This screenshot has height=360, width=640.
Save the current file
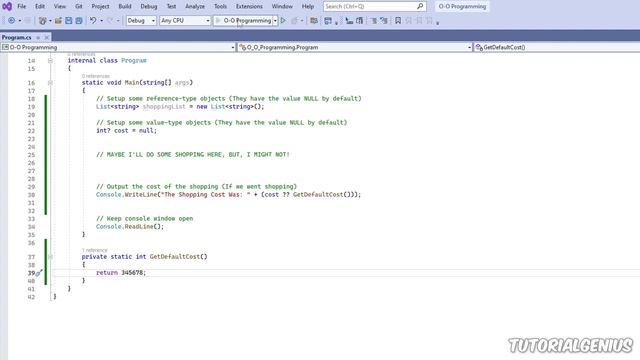click(69, 20)
